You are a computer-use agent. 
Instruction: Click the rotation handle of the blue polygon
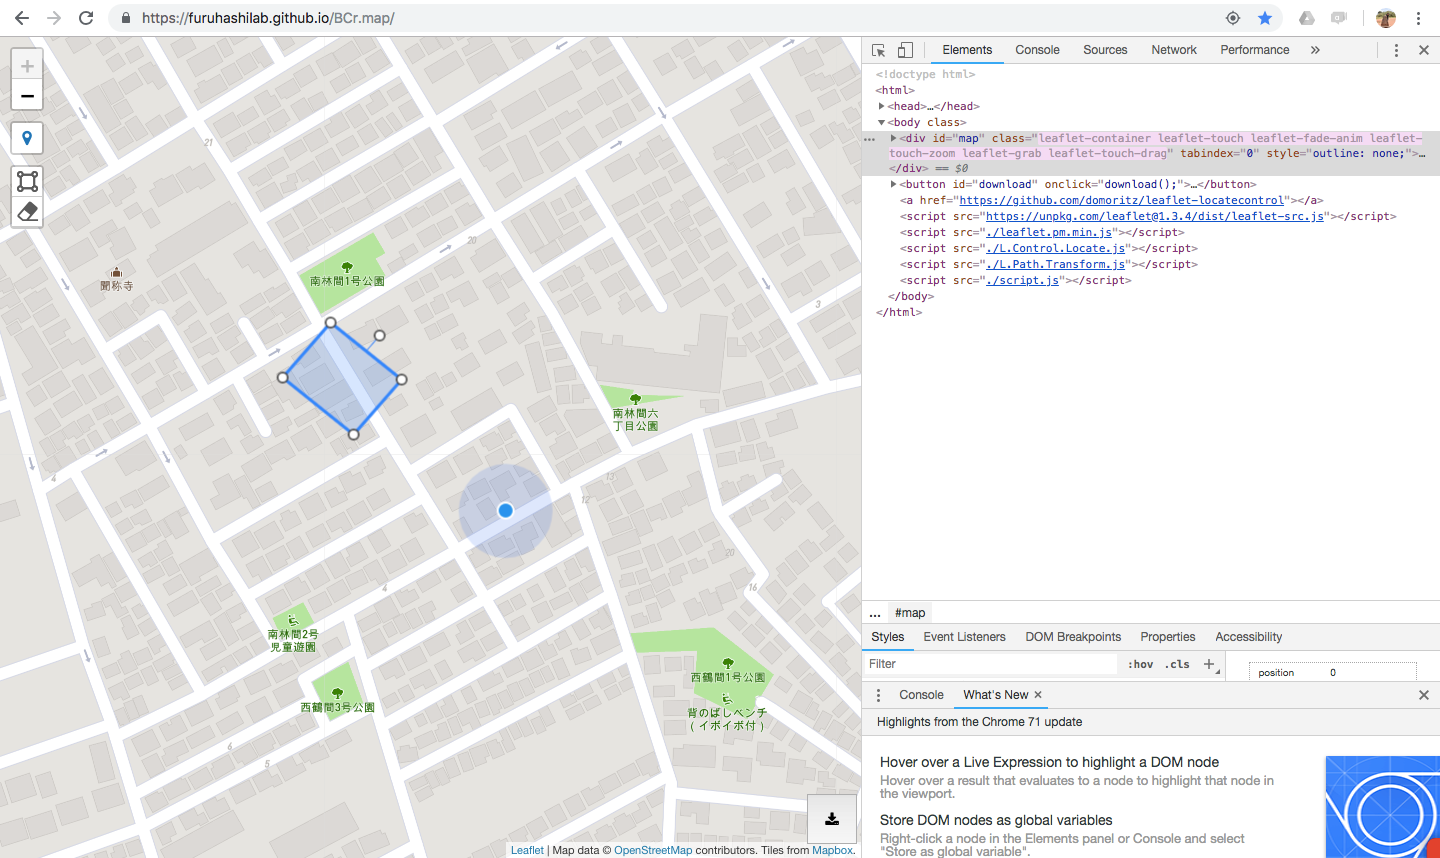click(x=379, y=336)
